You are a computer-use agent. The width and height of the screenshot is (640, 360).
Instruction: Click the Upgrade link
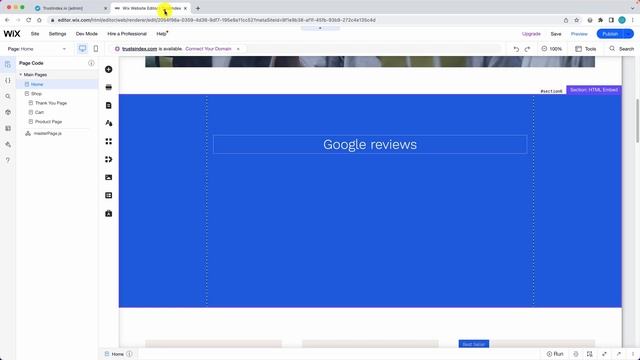tap(531, 34)
